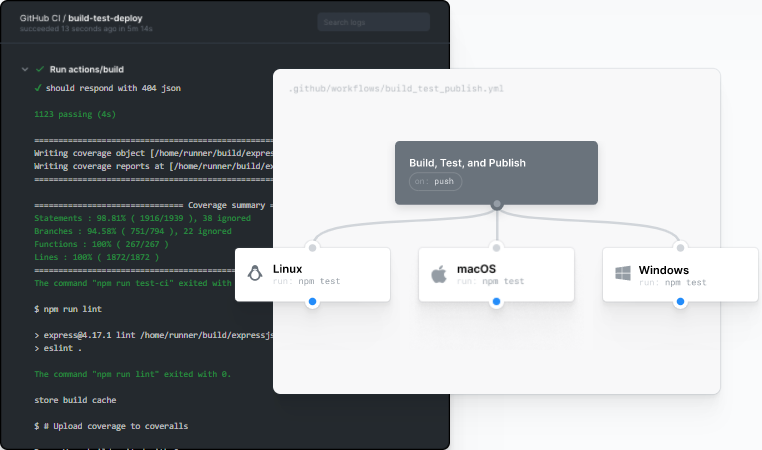
Task: Collapse the Run actions/build step chevron
Action: coord(24,70)
